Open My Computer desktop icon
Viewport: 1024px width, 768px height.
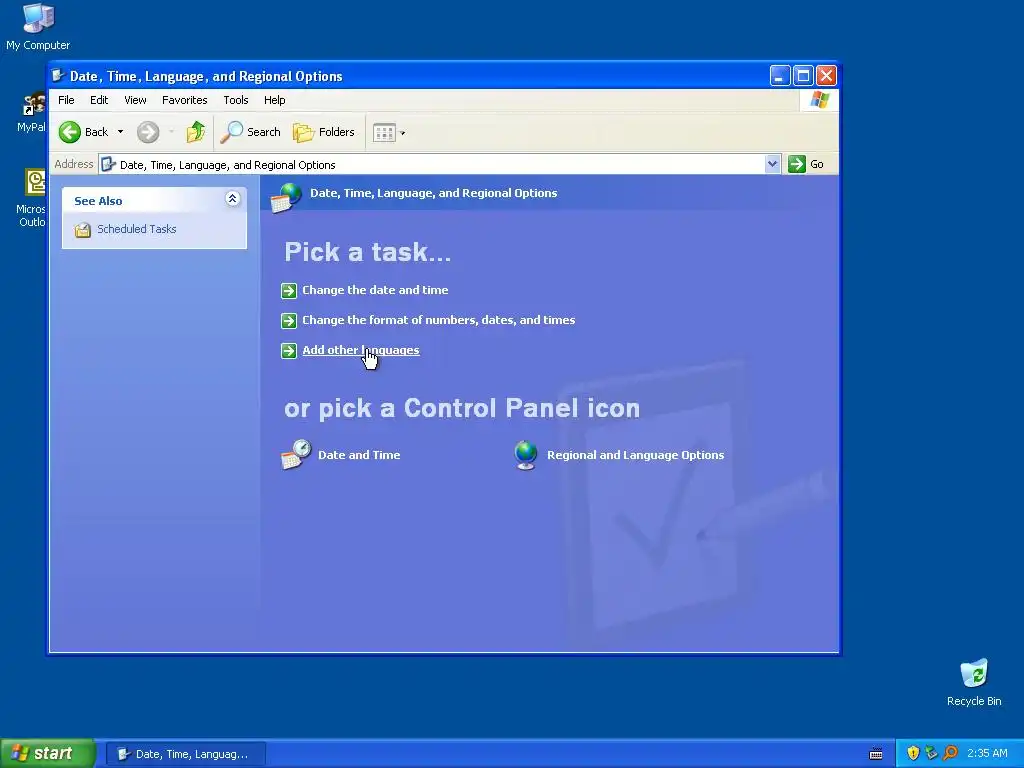(x=38, y=27)
